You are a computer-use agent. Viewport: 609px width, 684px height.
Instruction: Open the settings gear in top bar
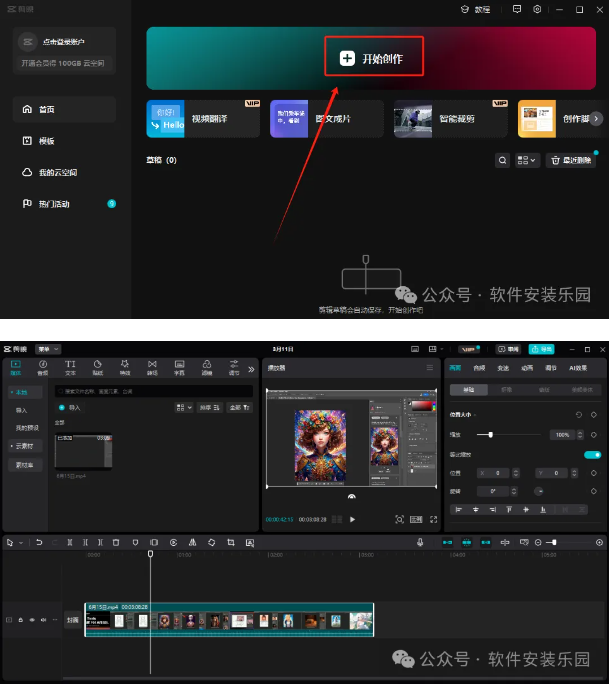point(537,9)
